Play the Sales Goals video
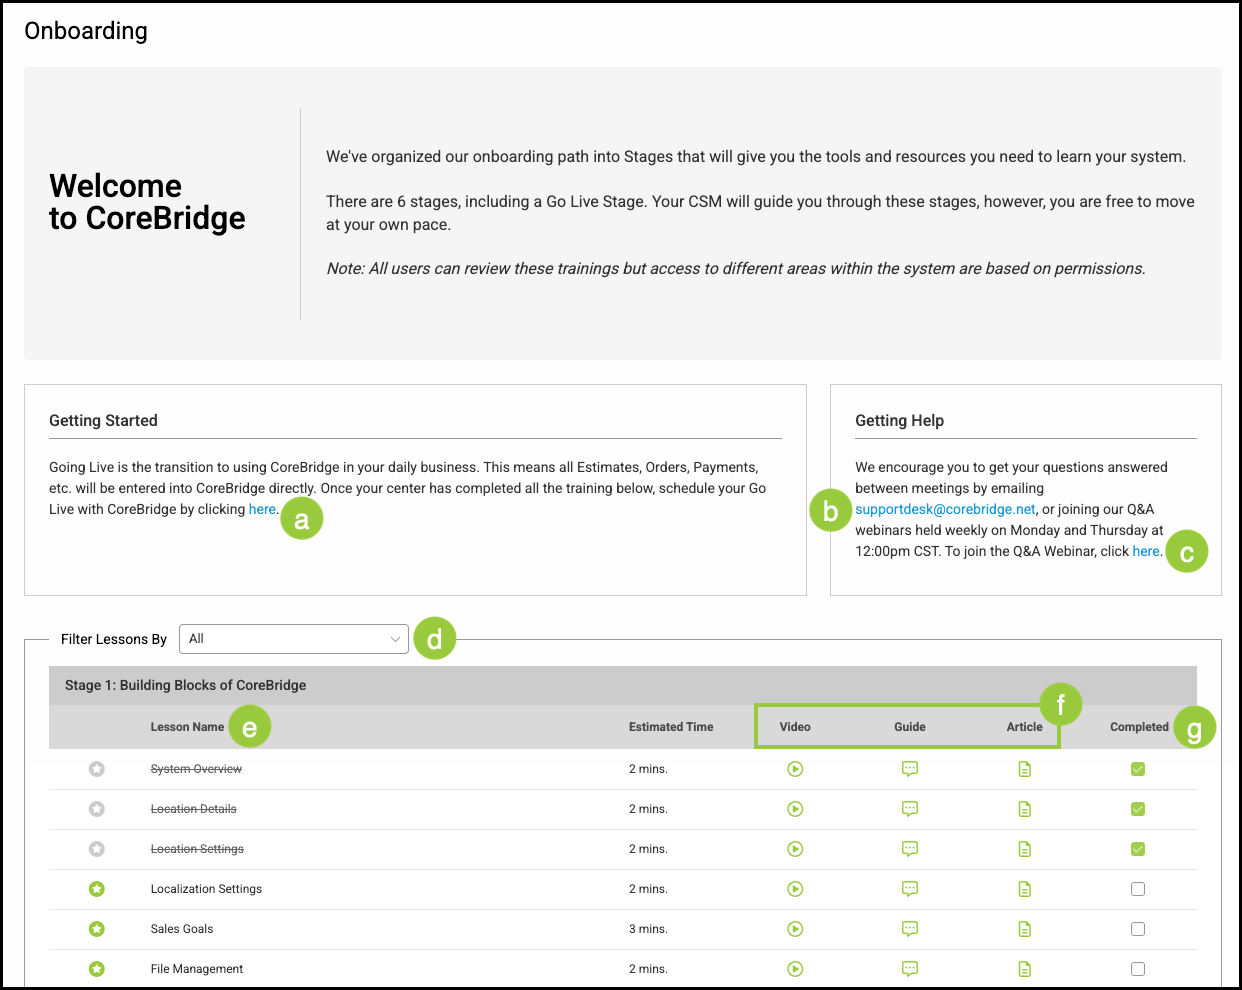Viewport: 1242px width, 990px height. pyautogui.click(x=795, y=929)
